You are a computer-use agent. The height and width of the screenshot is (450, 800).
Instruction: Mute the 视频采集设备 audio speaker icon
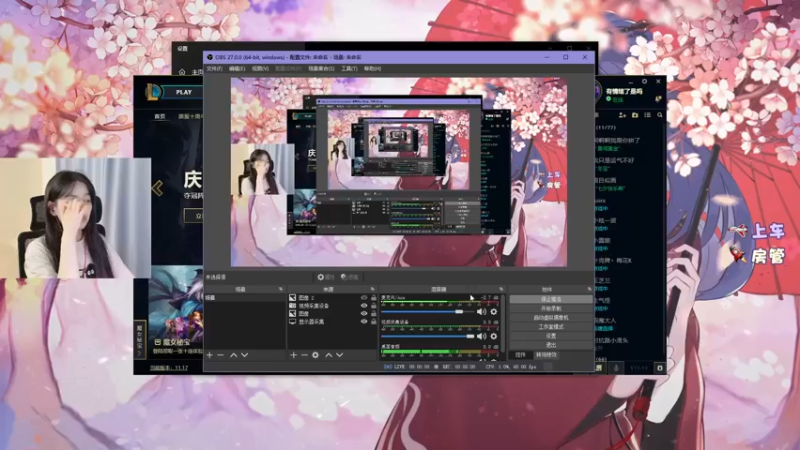coord(481,336)
